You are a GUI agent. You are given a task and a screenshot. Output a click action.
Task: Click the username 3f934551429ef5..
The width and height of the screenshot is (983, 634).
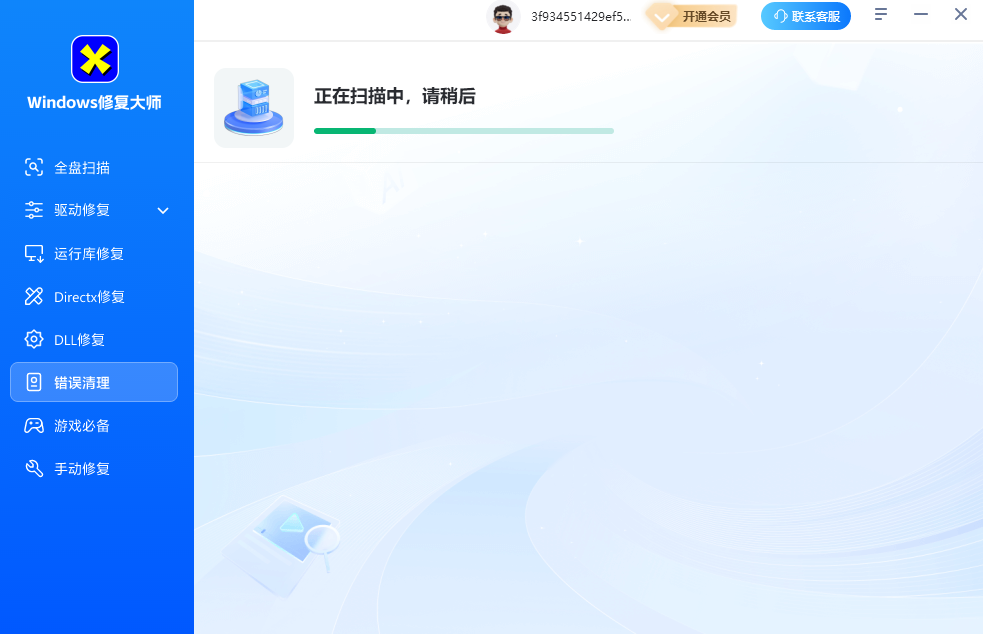pos(581,17)
